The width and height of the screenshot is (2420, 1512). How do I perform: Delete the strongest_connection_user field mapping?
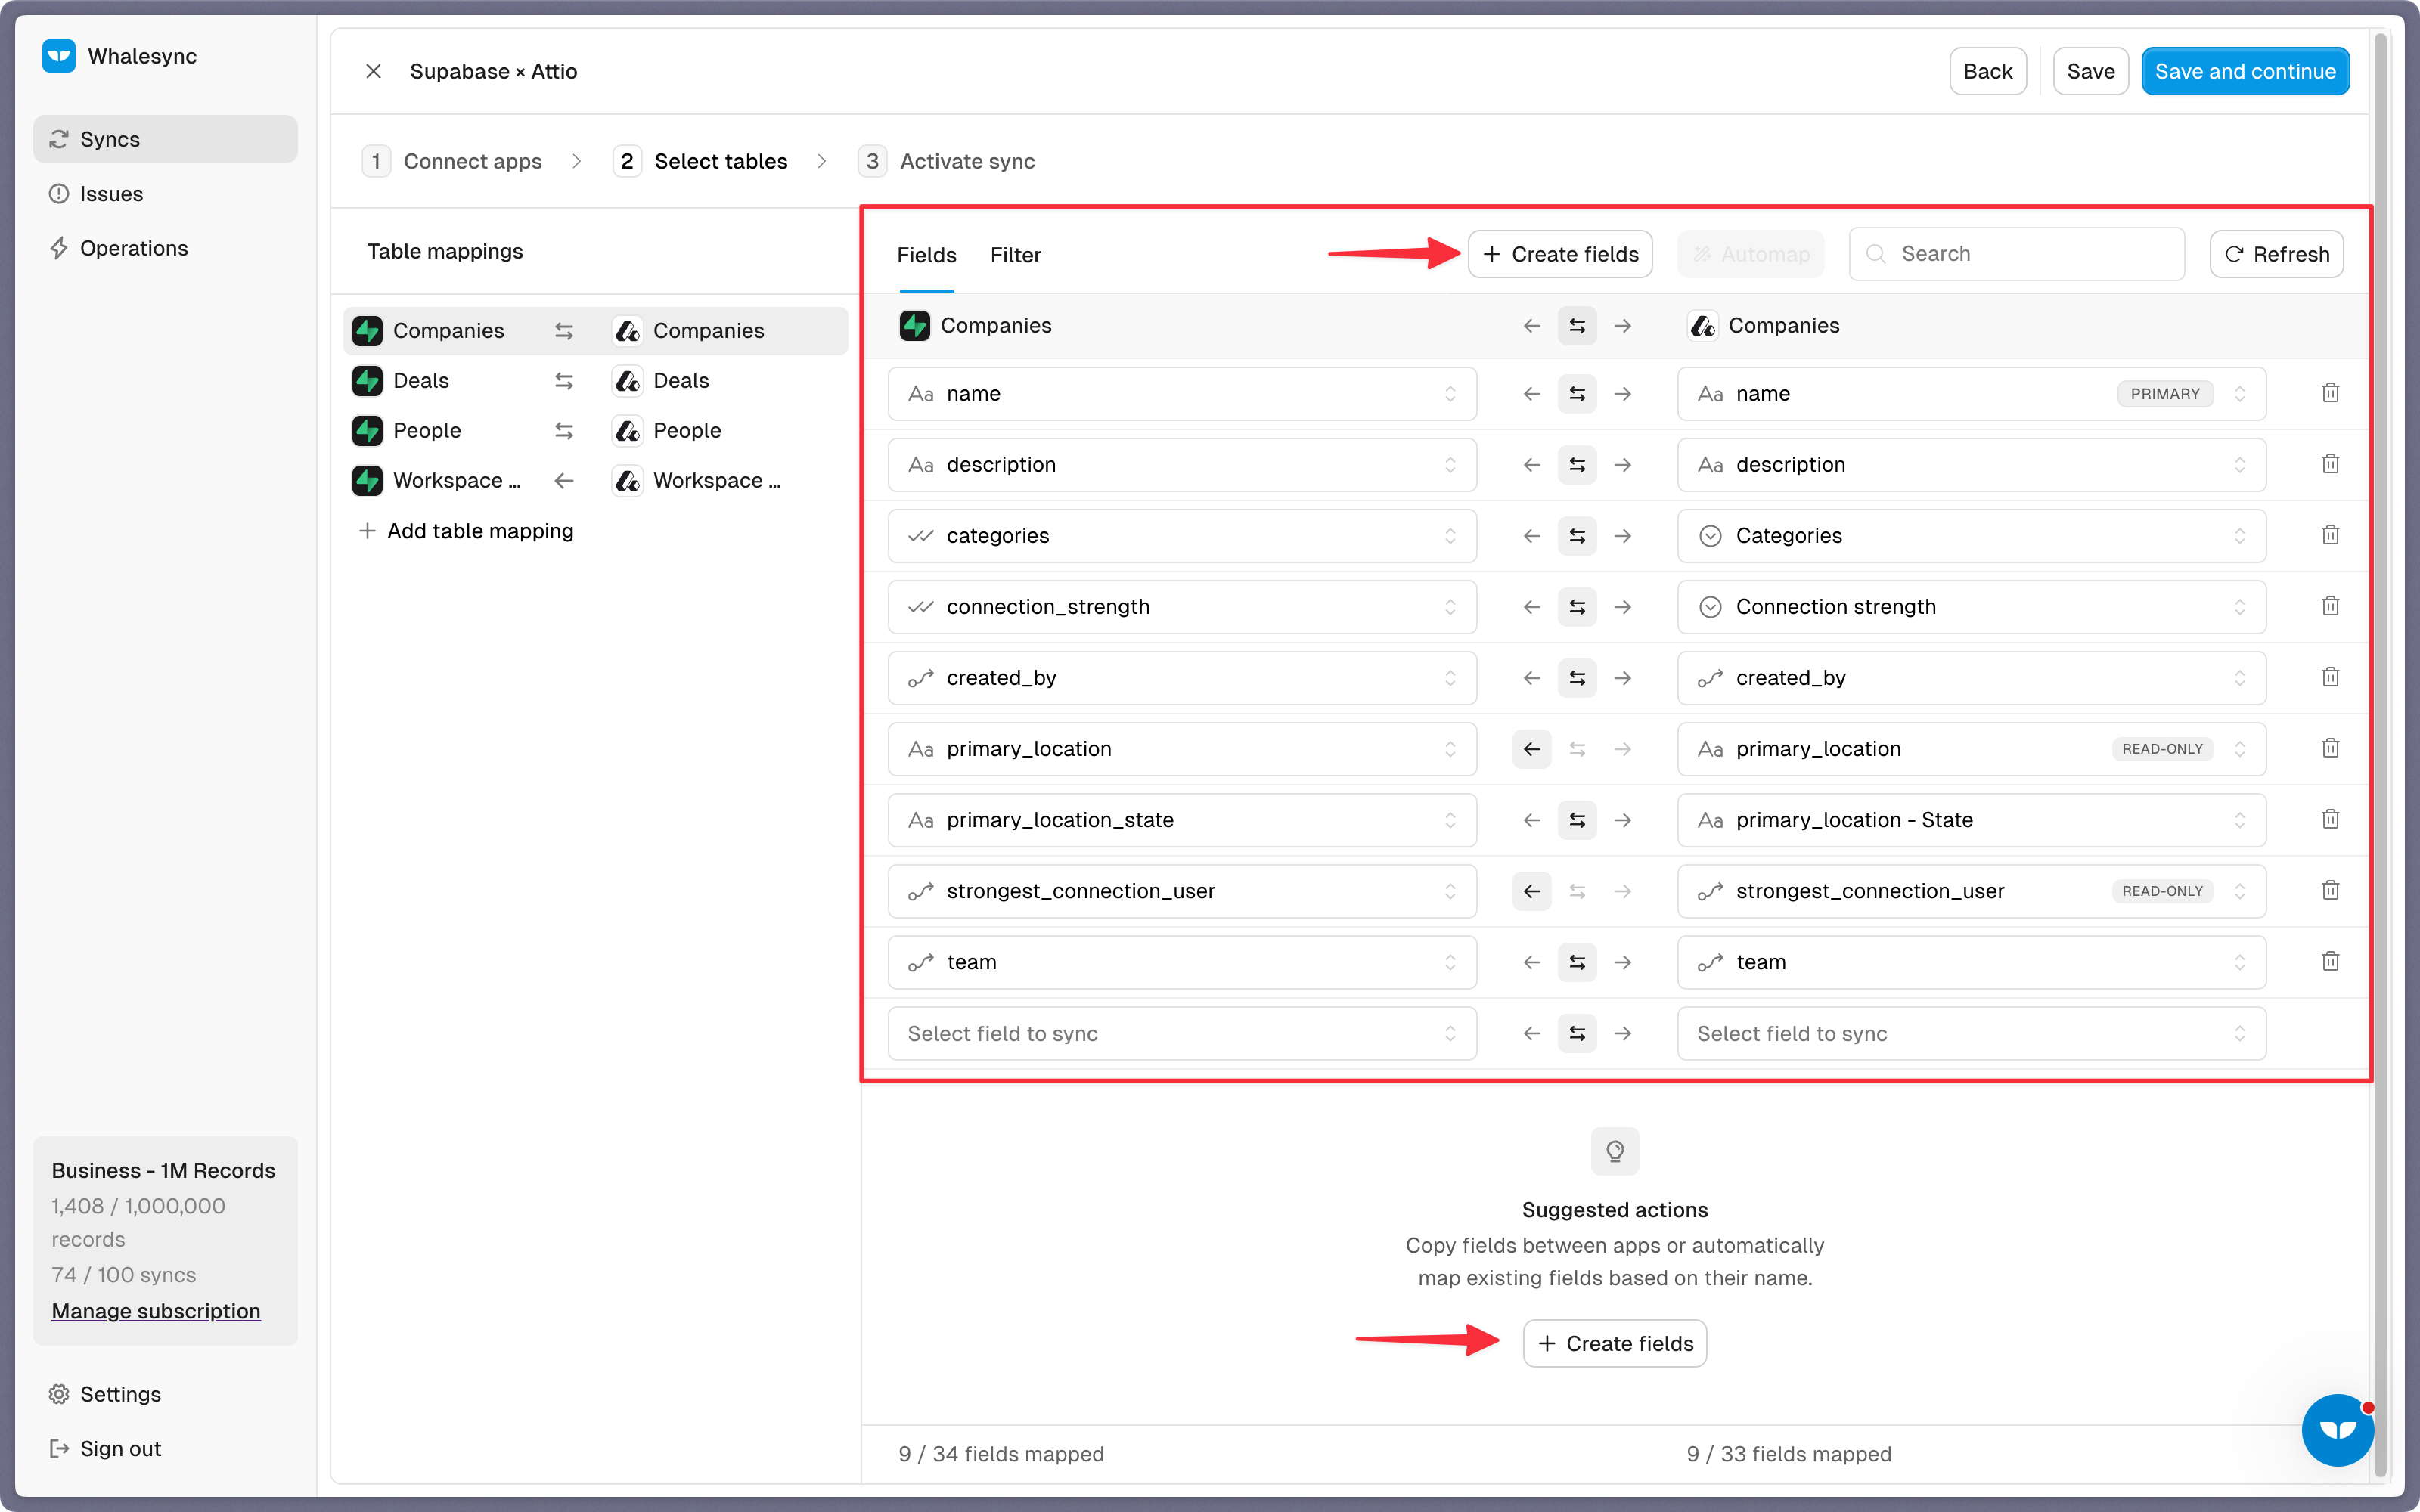(x=2330, y=890)
